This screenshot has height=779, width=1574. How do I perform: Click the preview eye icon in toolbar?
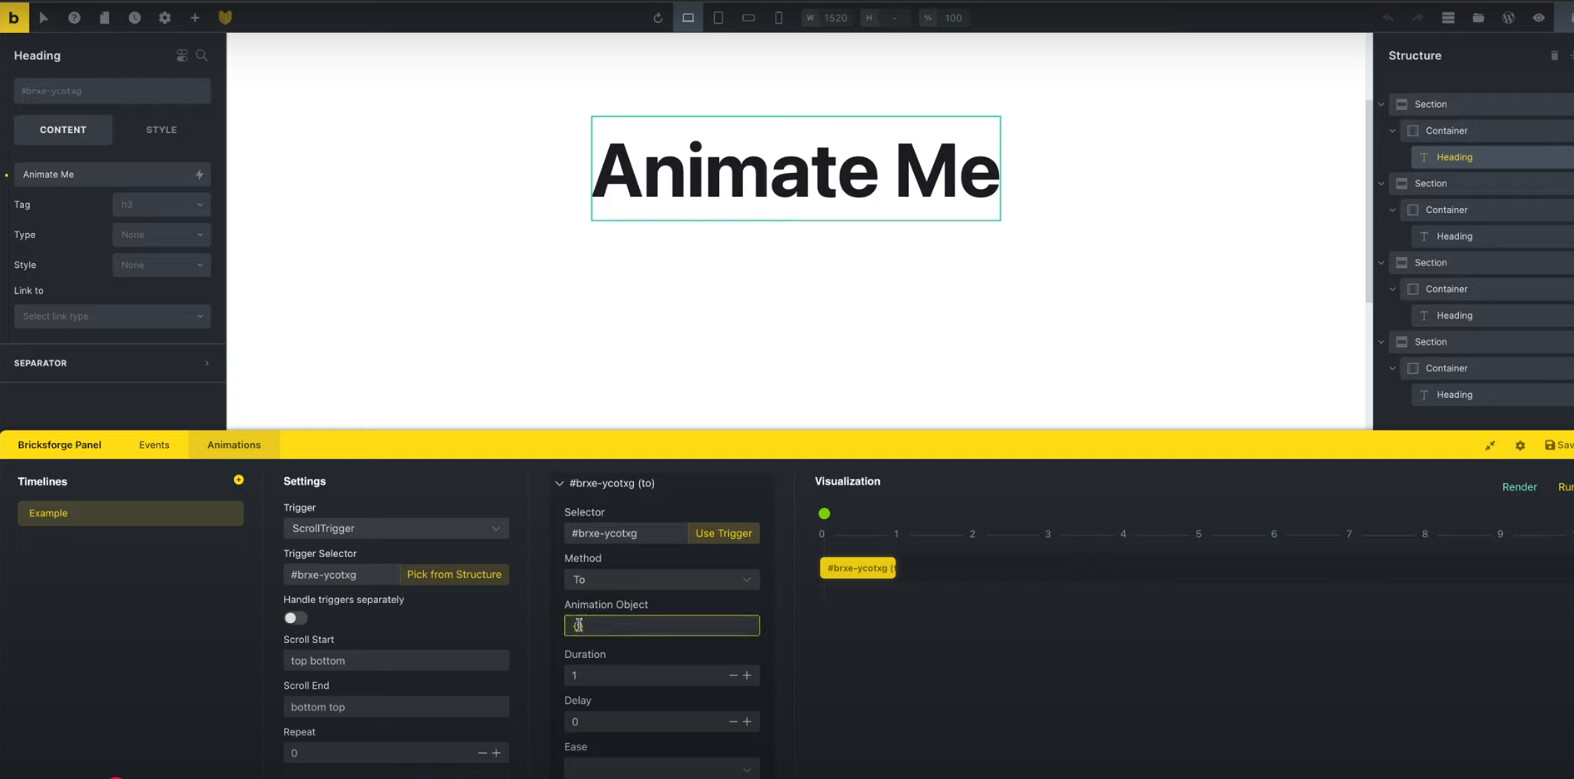1538,18
